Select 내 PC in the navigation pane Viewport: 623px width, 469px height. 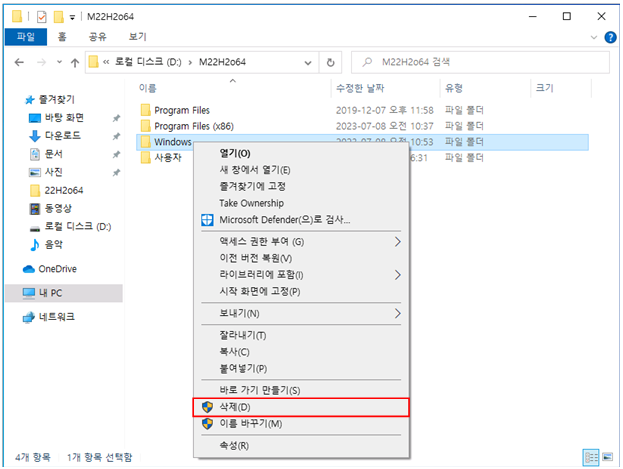click(64, 293)
